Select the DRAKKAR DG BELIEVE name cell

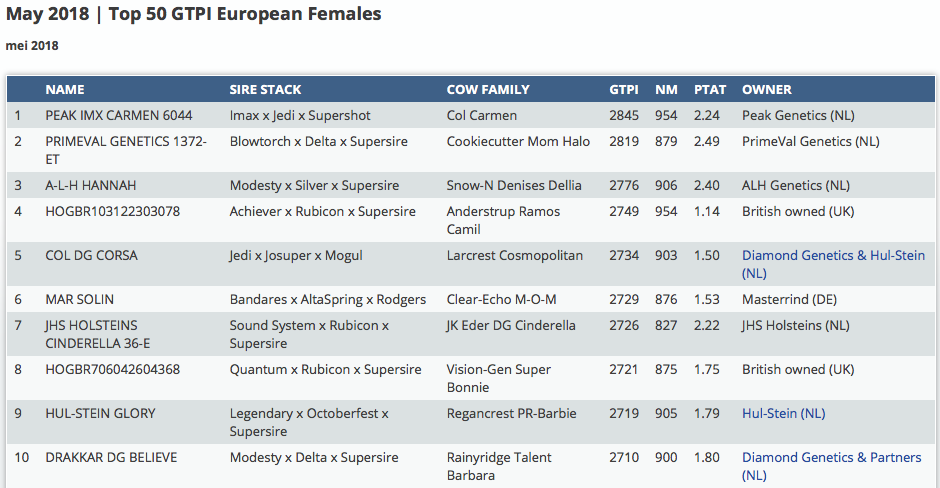point(111,458)
